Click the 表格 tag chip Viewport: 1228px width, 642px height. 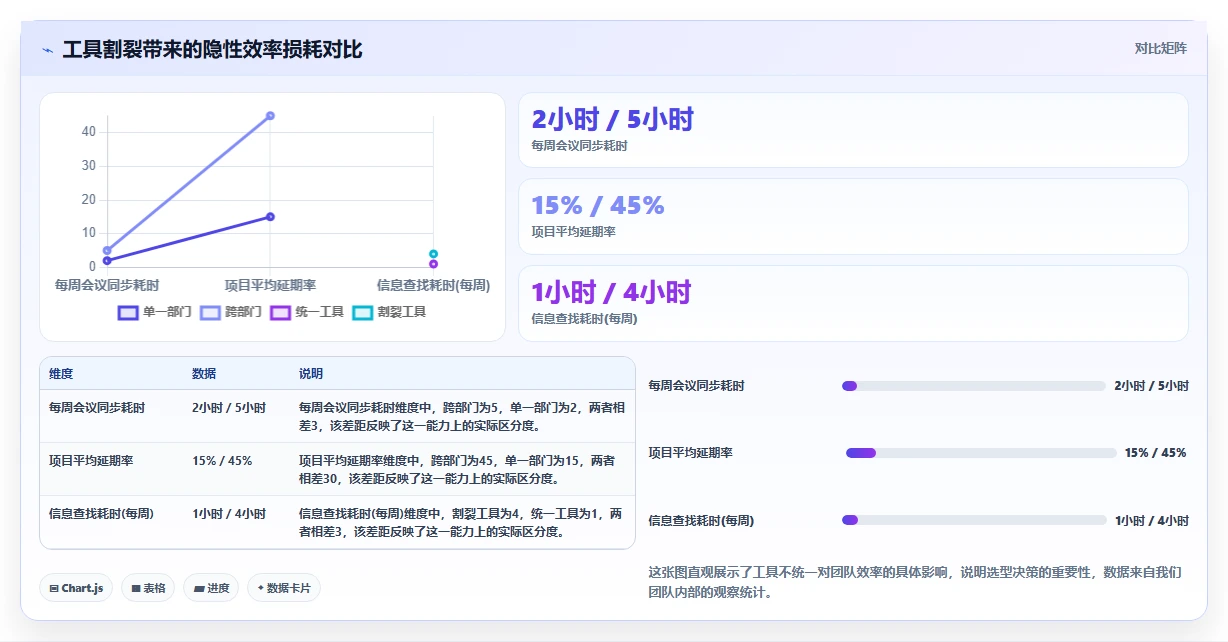(149, 588)
